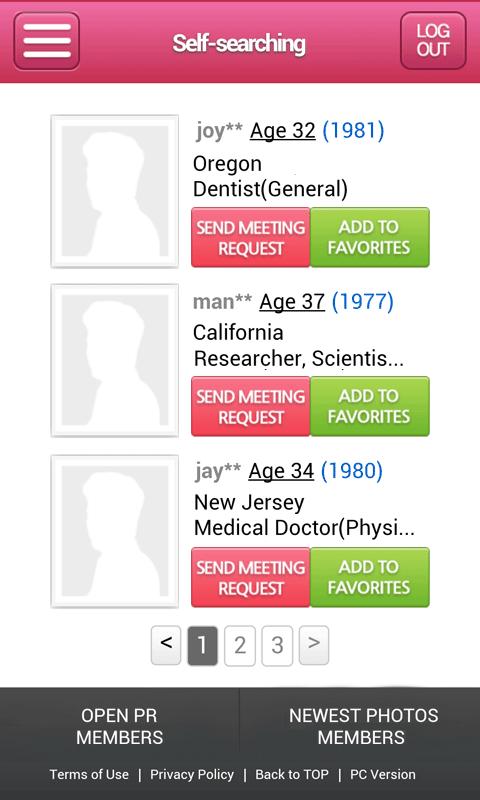Open Privacy Policy link
This screenshot has height=800, width=480.
[192, 774]
